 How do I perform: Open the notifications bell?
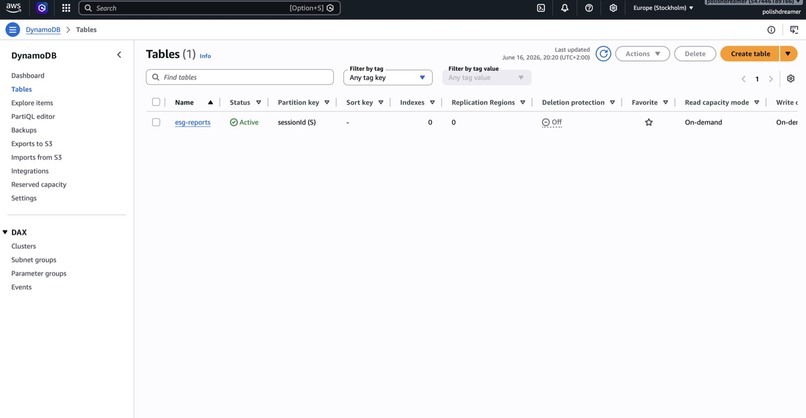pyautogui.click(x=564, y=8)
